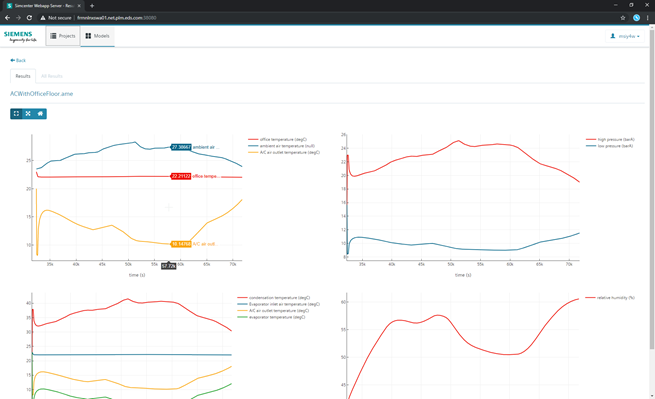Switch to the All Results tab
The image size is (655, 399).
[52, 76]
